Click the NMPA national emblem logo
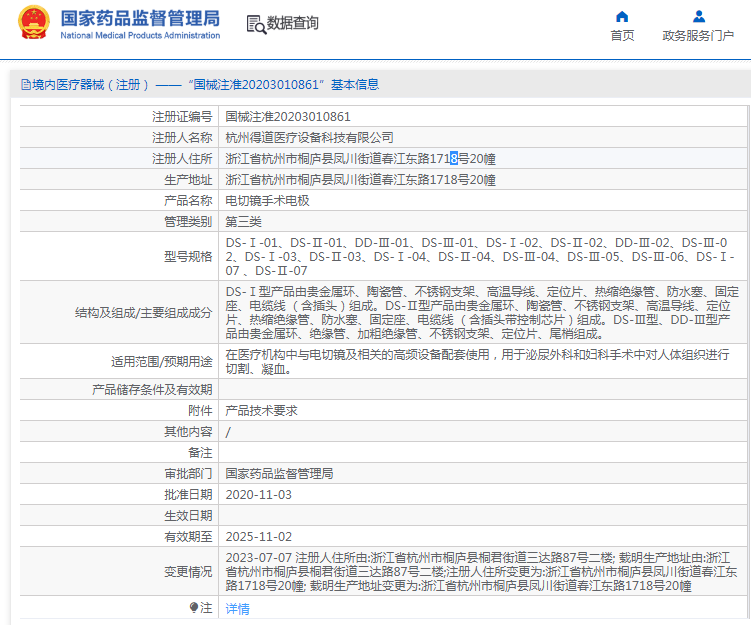751x625 pixels. point(34,22)
